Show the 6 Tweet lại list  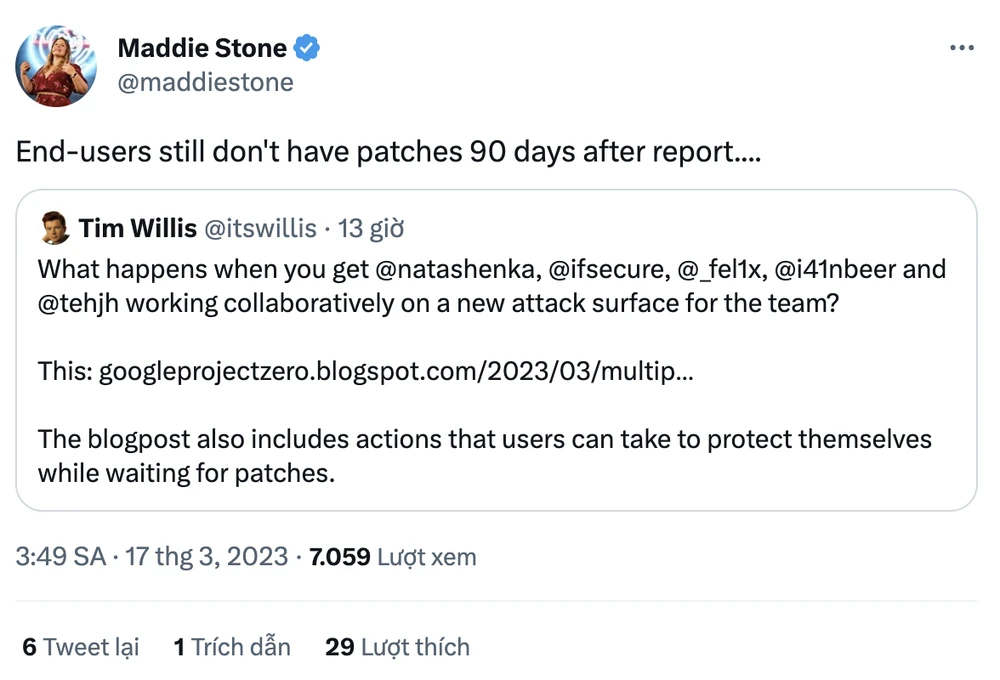tap(81, 647)
